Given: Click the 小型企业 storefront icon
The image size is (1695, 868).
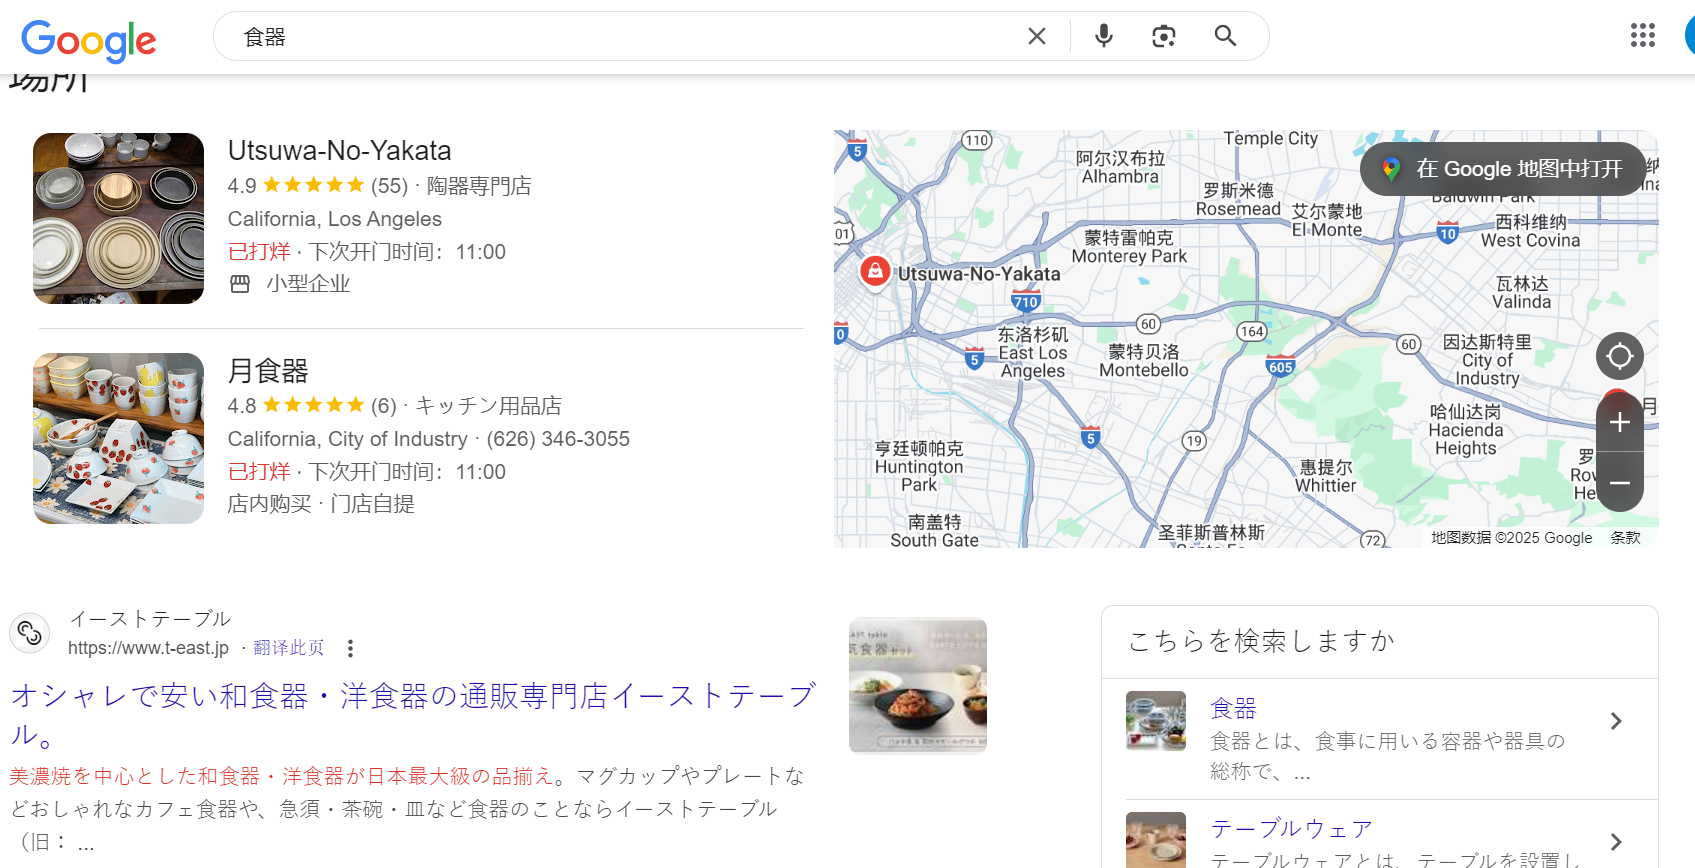Looking at the screenshot, I should 240,284.
